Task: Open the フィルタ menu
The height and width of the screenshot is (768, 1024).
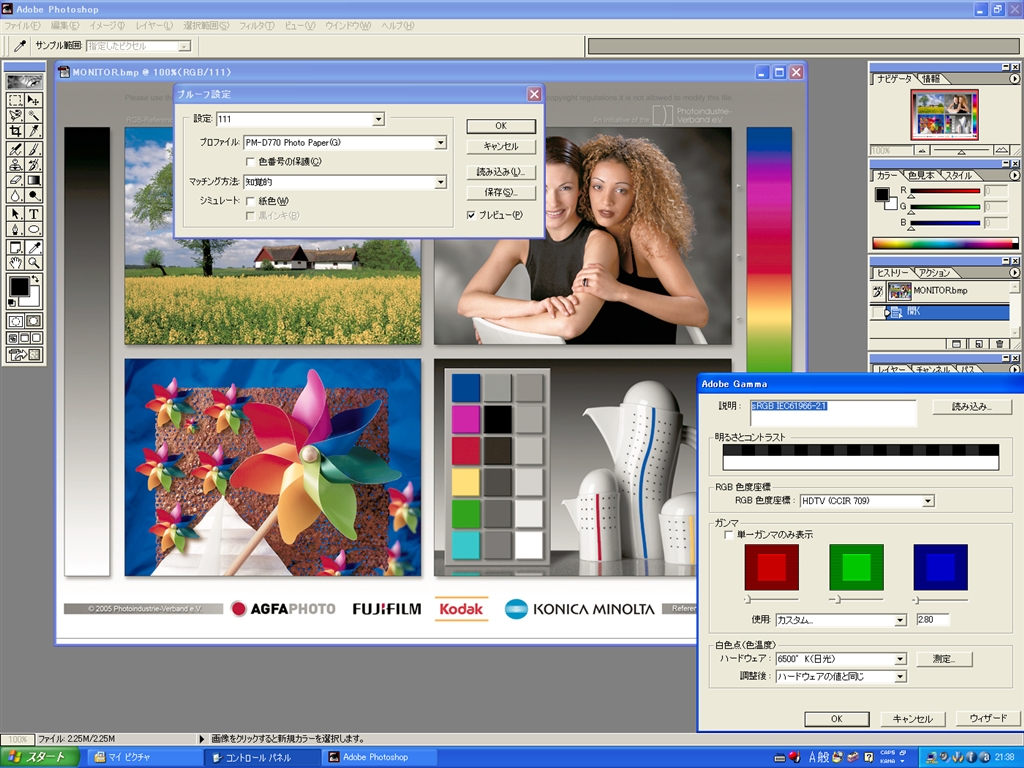Action: pyautogui.click(x=257, y=25)
